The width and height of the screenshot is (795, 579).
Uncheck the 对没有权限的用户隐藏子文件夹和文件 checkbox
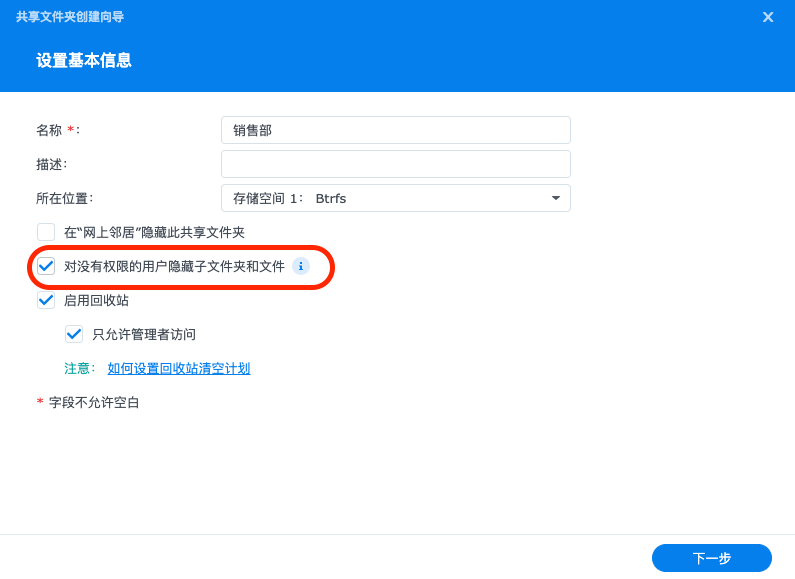pyautogui.click(x=46, y=266)
